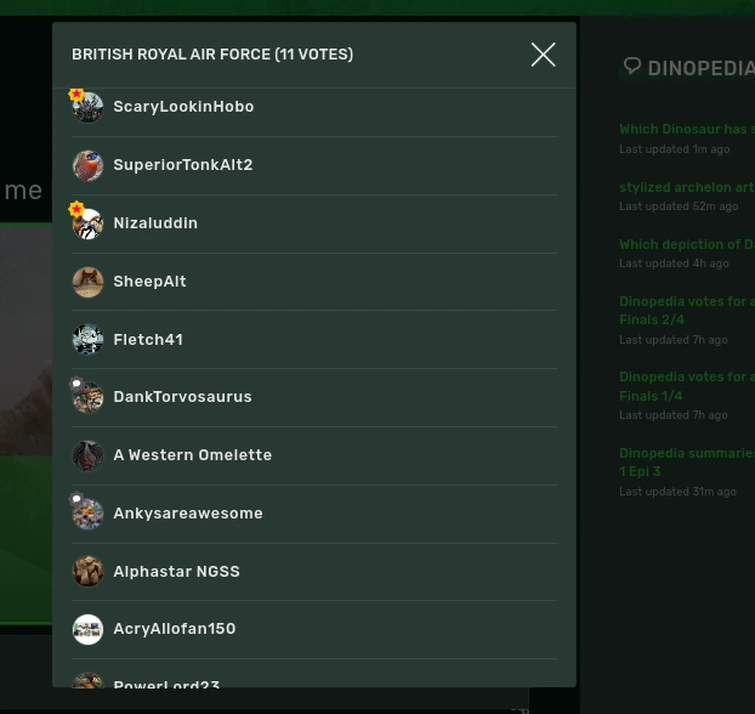Open ScaryLookinHobo's profile link
The image size is (755, 714).
[183, 107]
